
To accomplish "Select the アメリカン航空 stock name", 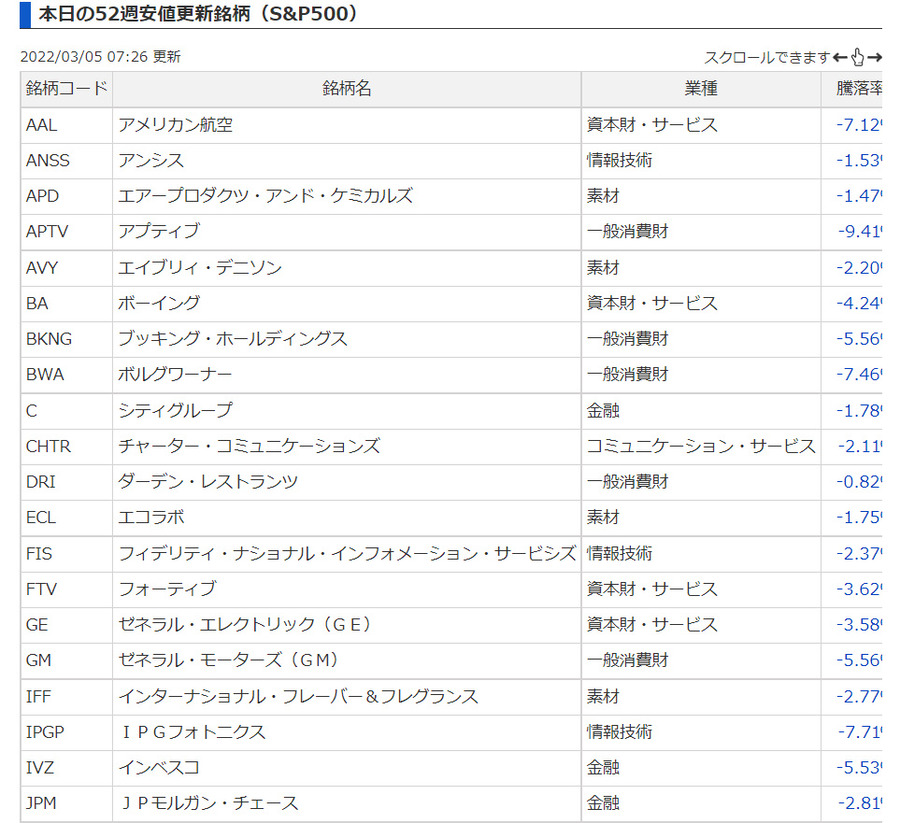I will click(x=176, y=125).
